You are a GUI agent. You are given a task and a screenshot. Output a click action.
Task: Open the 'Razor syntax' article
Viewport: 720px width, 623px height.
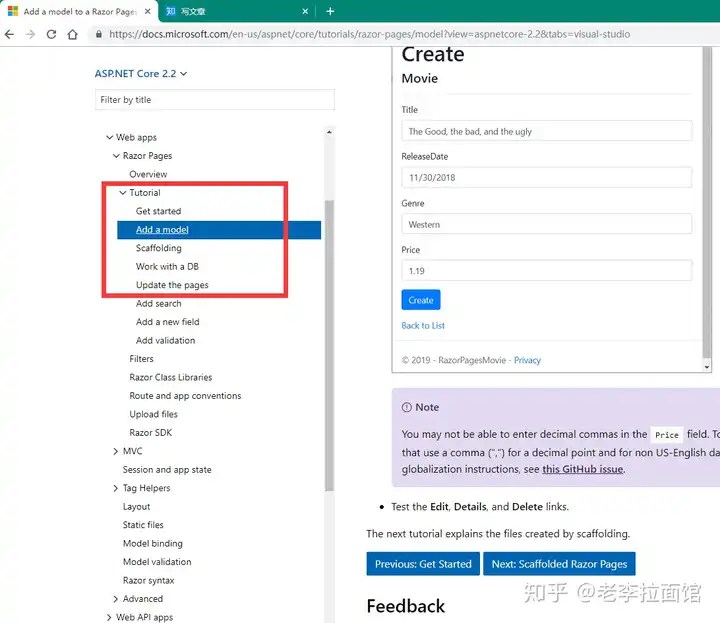148,580
